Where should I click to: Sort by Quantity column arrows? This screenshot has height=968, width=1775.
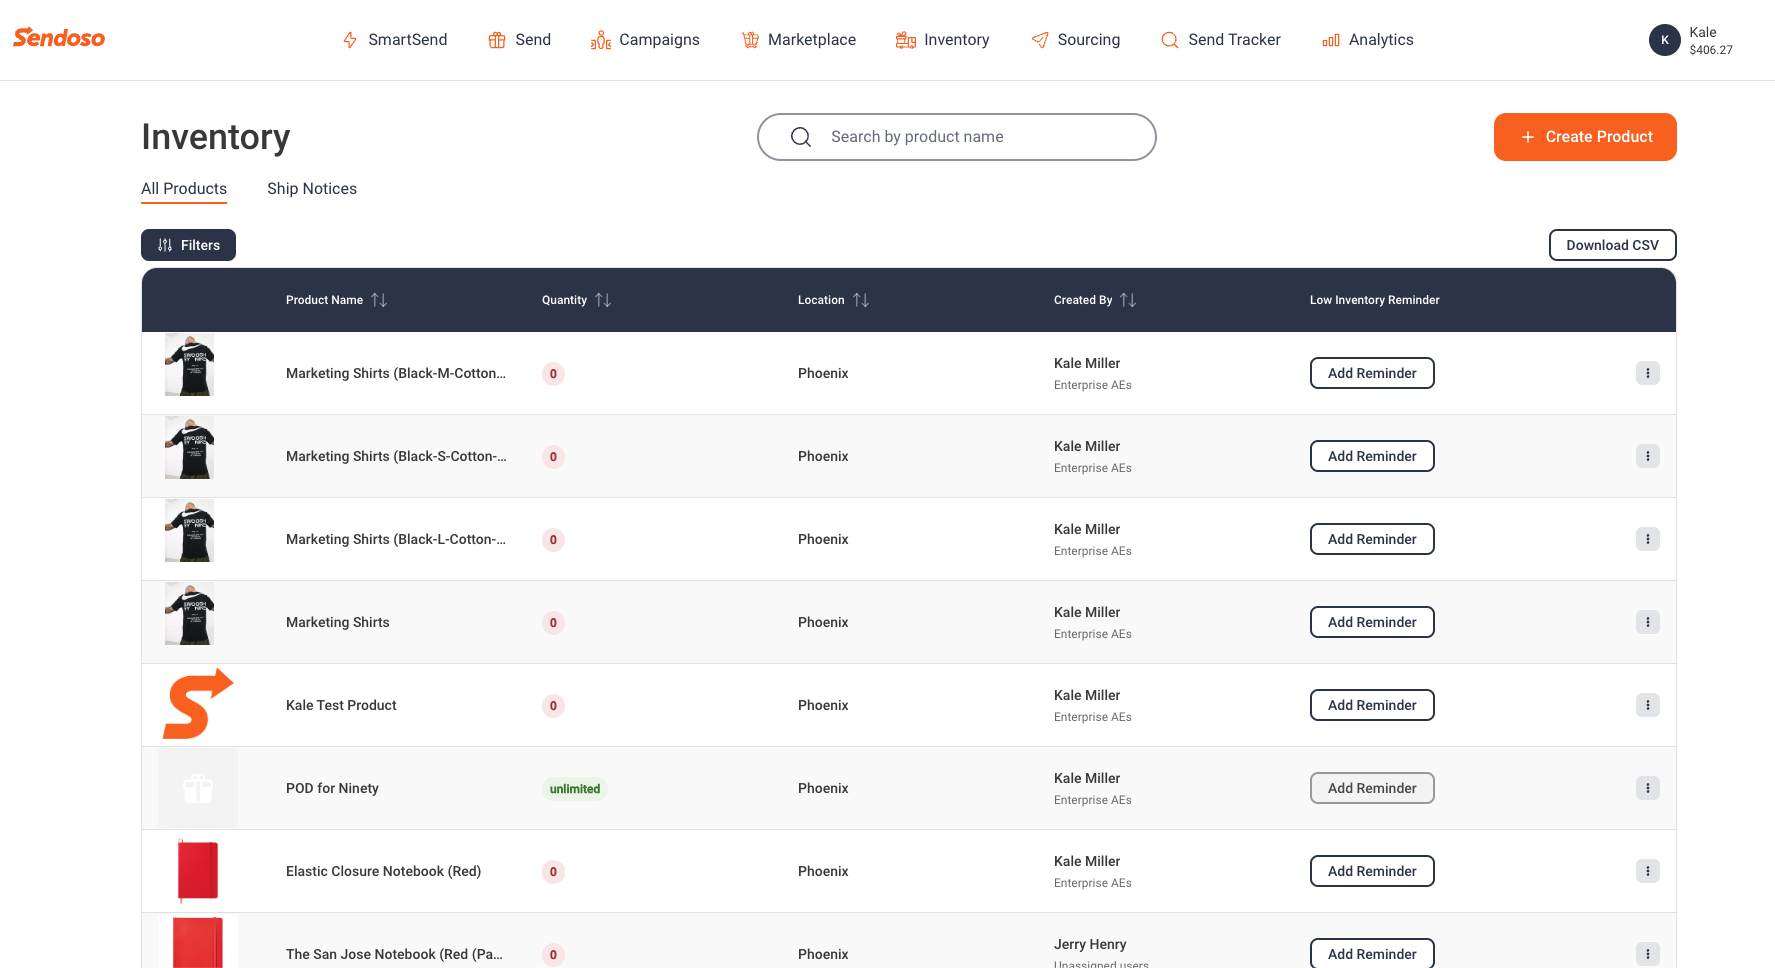pos(603,300)
